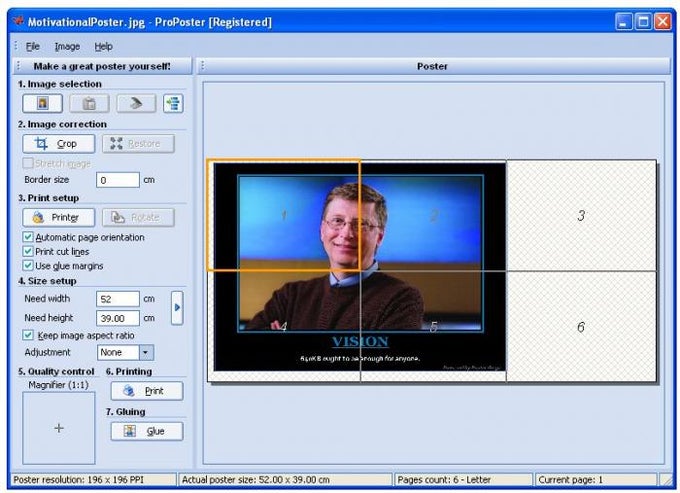Select poster page 3

(581, 215)
